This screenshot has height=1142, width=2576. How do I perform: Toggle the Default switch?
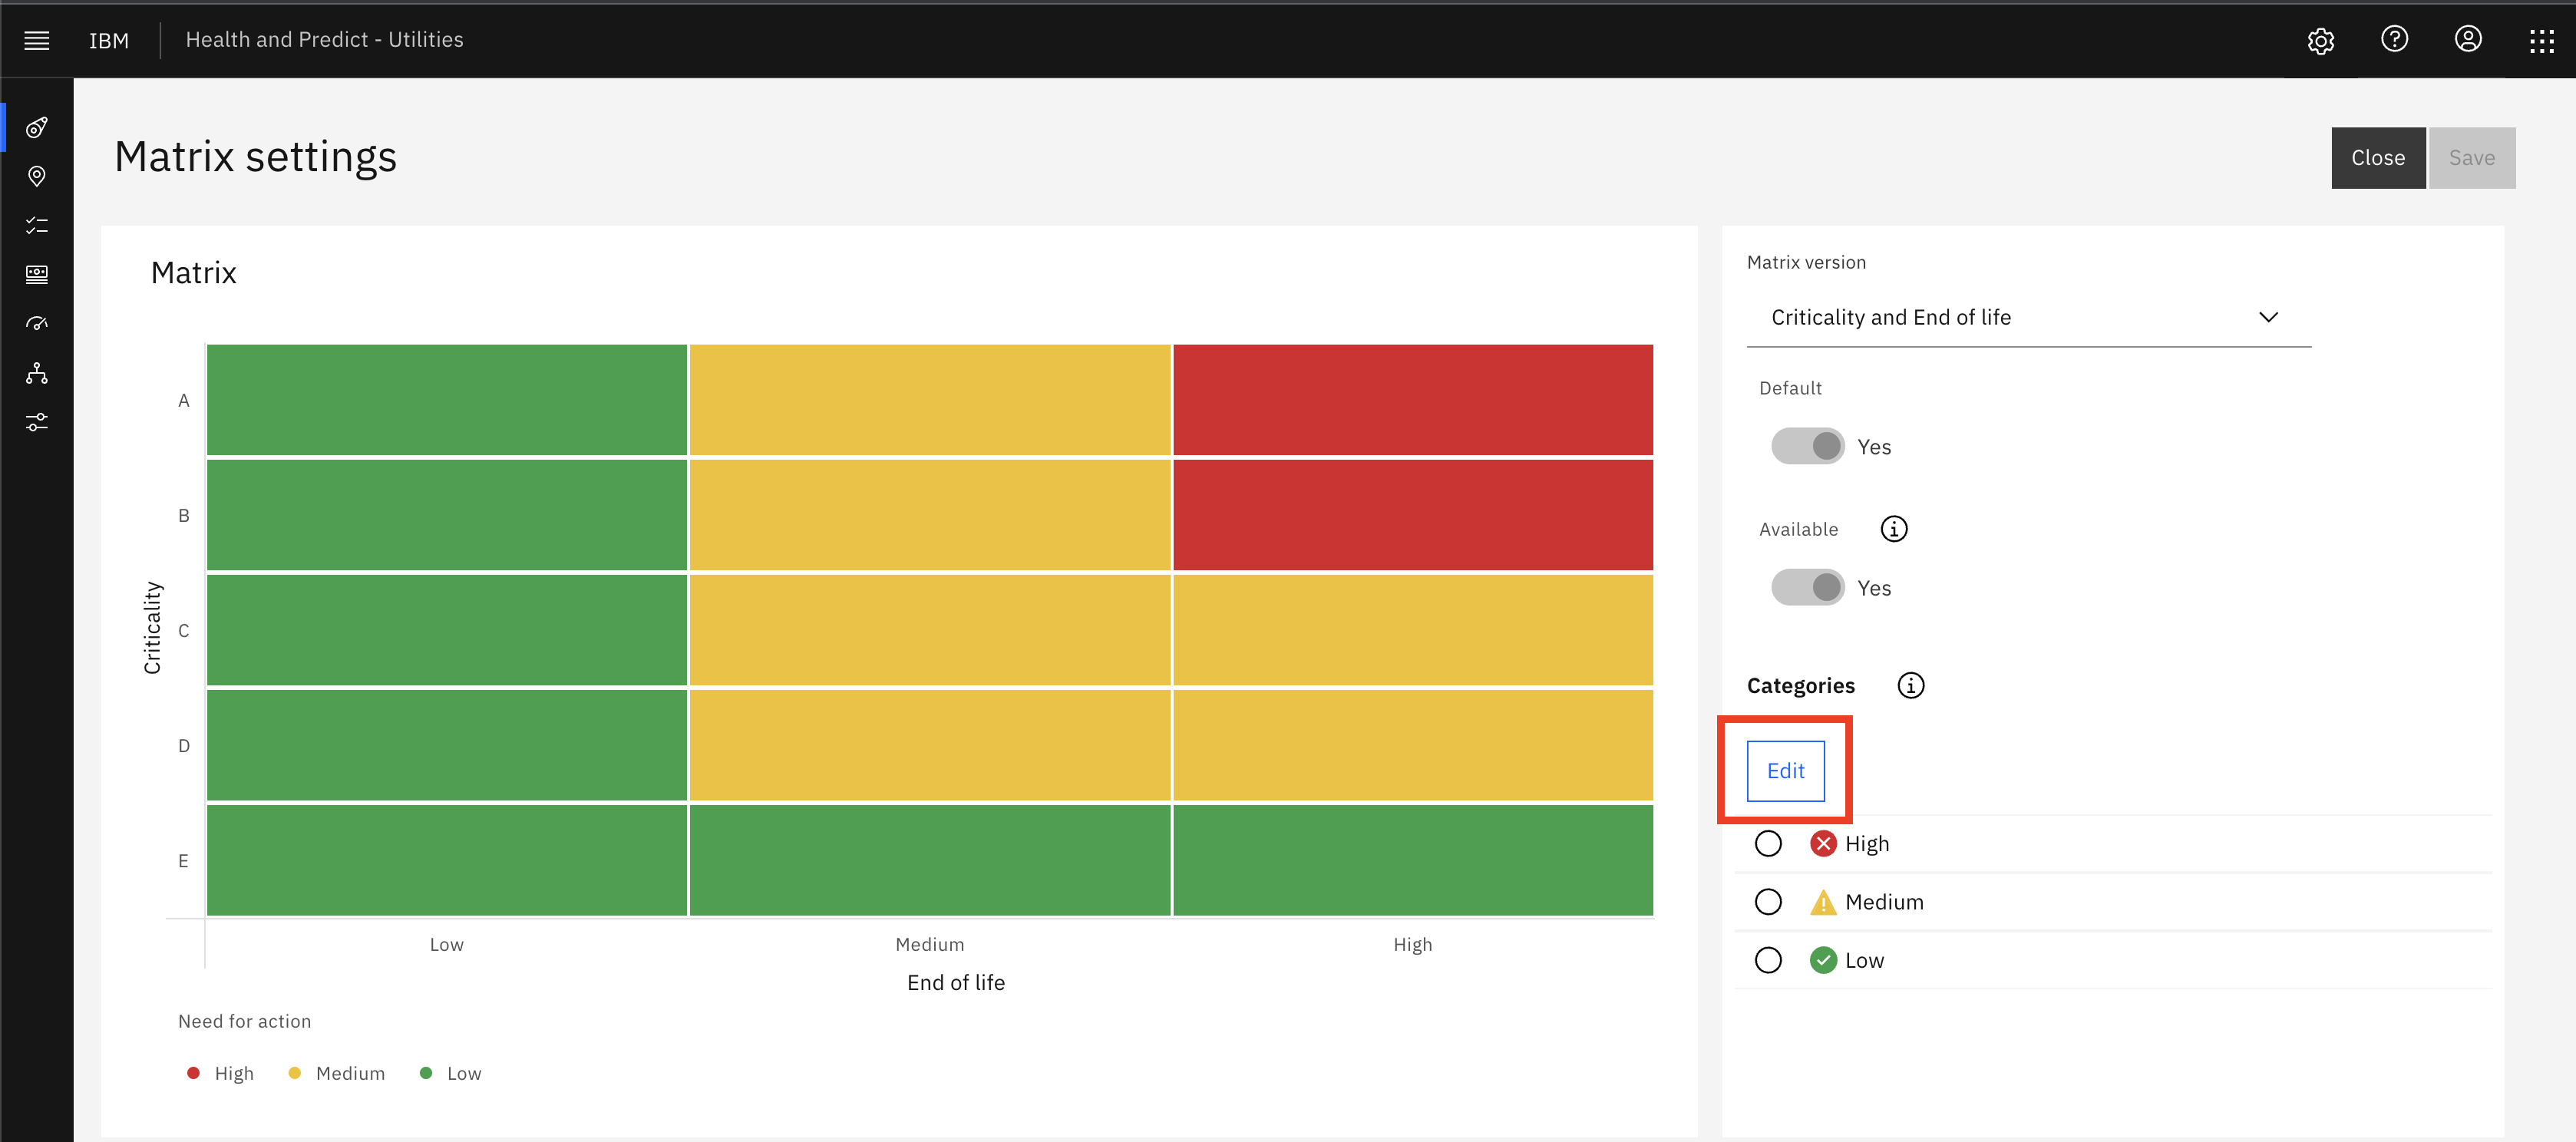[x=1807, y=446]
